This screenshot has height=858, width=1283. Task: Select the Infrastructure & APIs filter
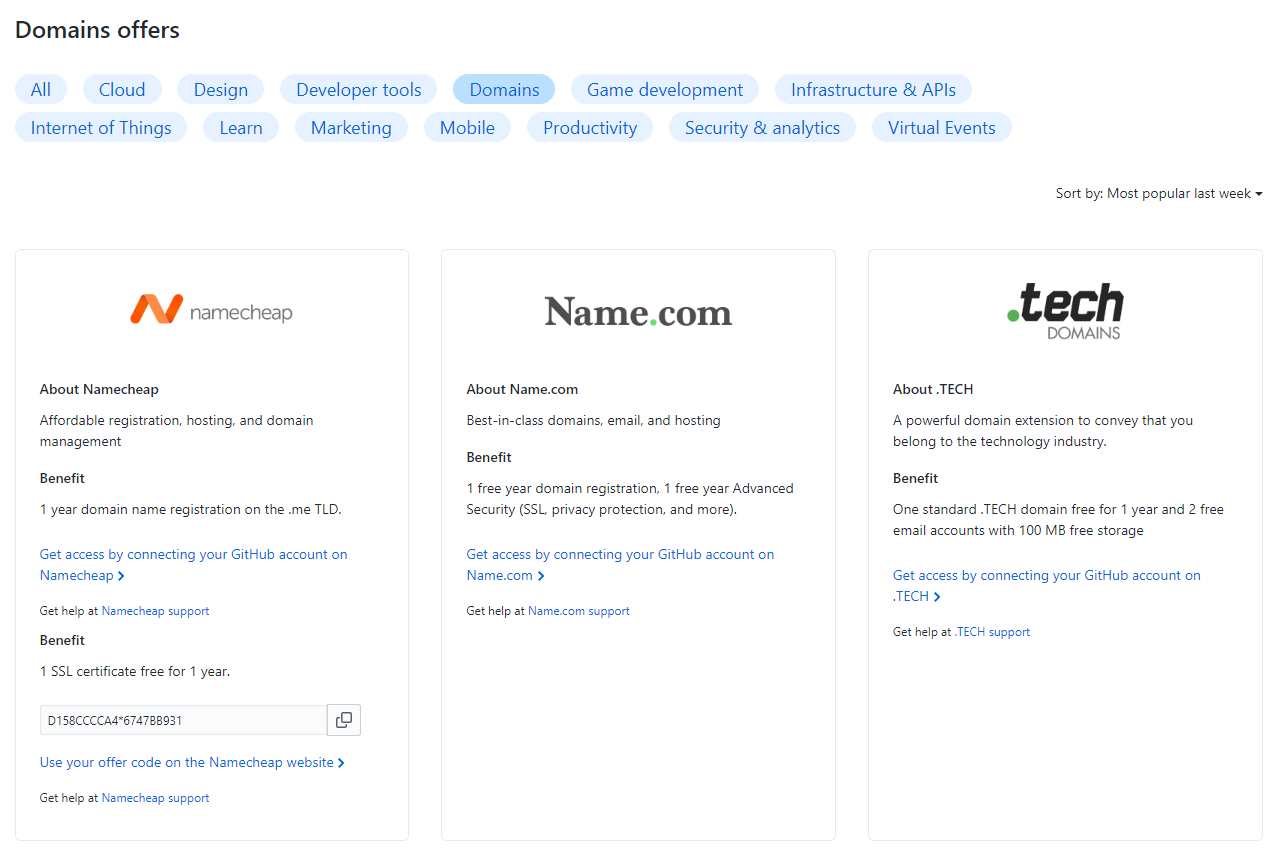point(873,90)
